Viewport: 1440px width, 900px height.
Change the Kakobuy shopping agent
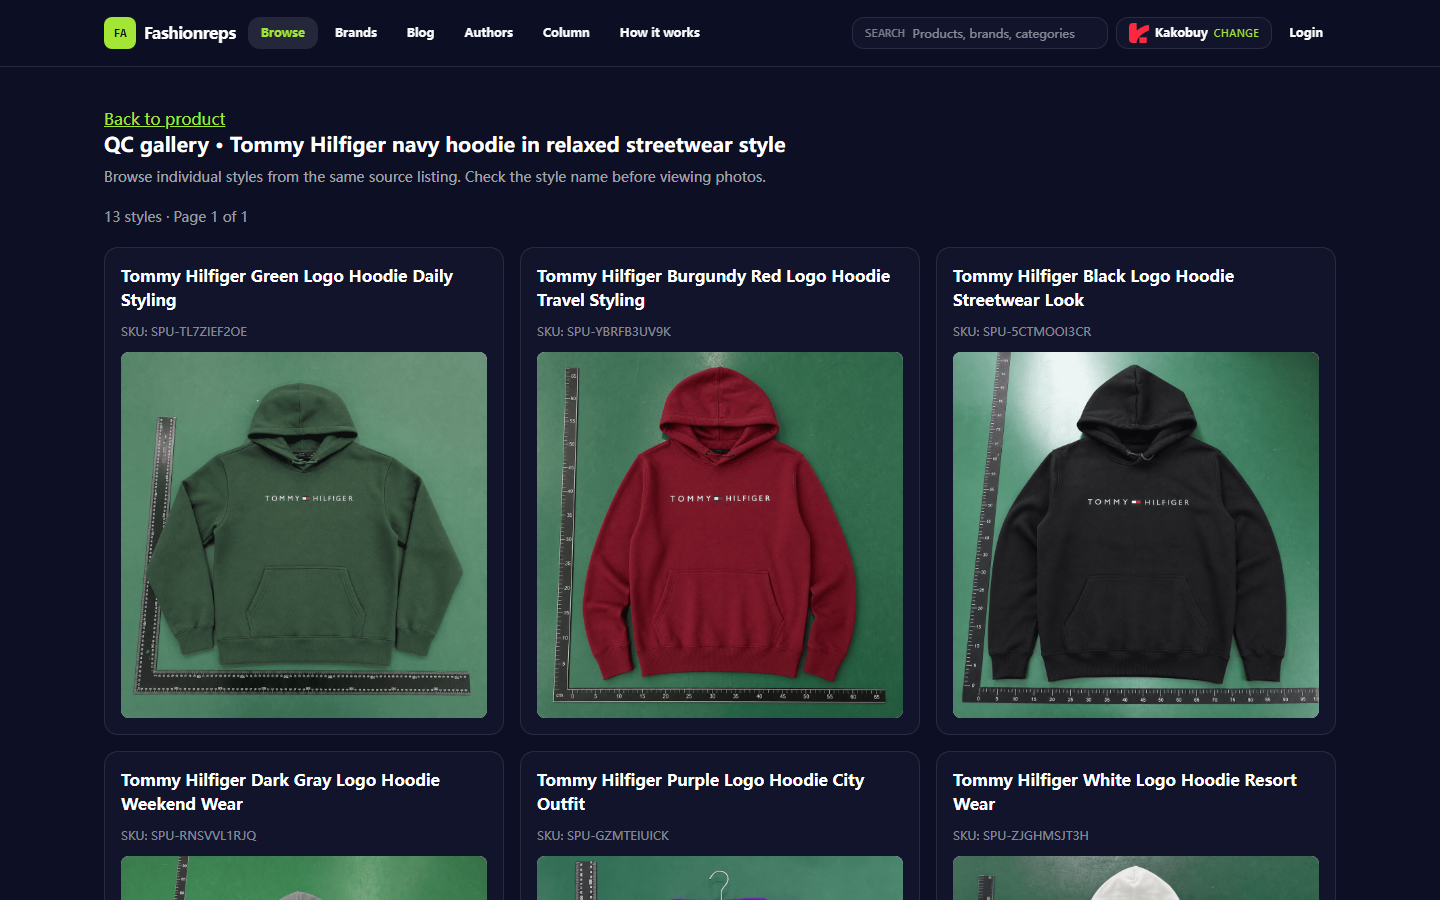1236,33
